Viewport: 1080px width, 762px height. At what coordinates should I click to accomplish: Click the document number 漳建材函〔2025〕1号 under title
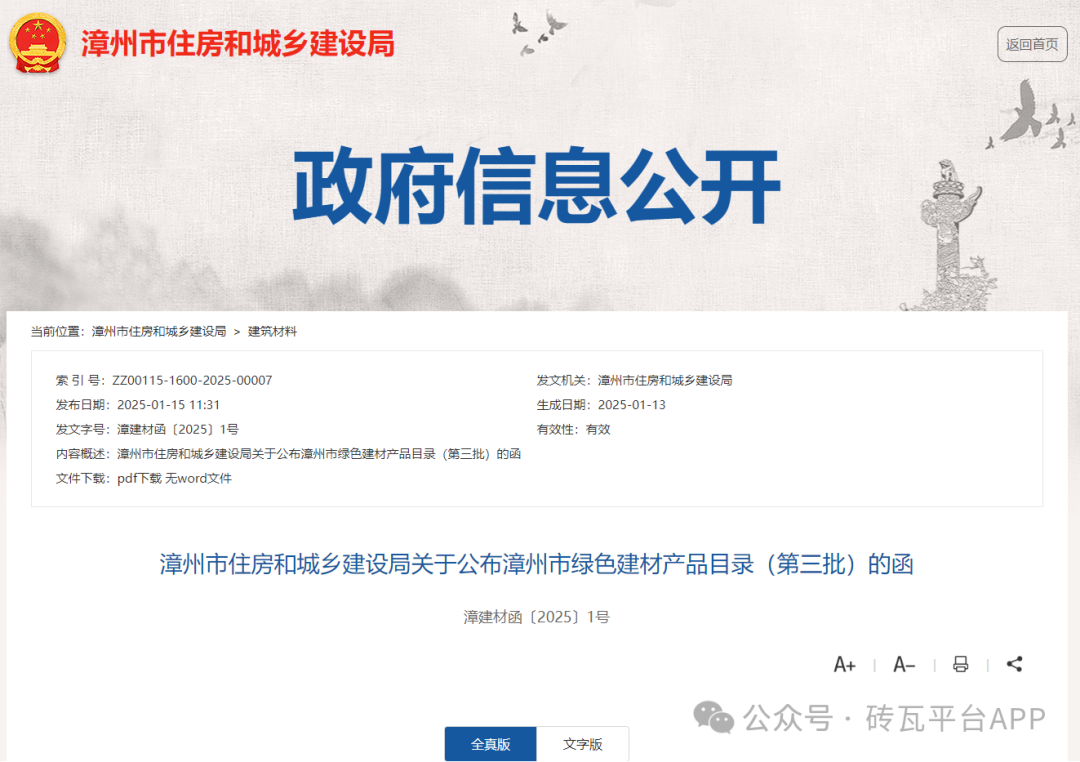537,617
